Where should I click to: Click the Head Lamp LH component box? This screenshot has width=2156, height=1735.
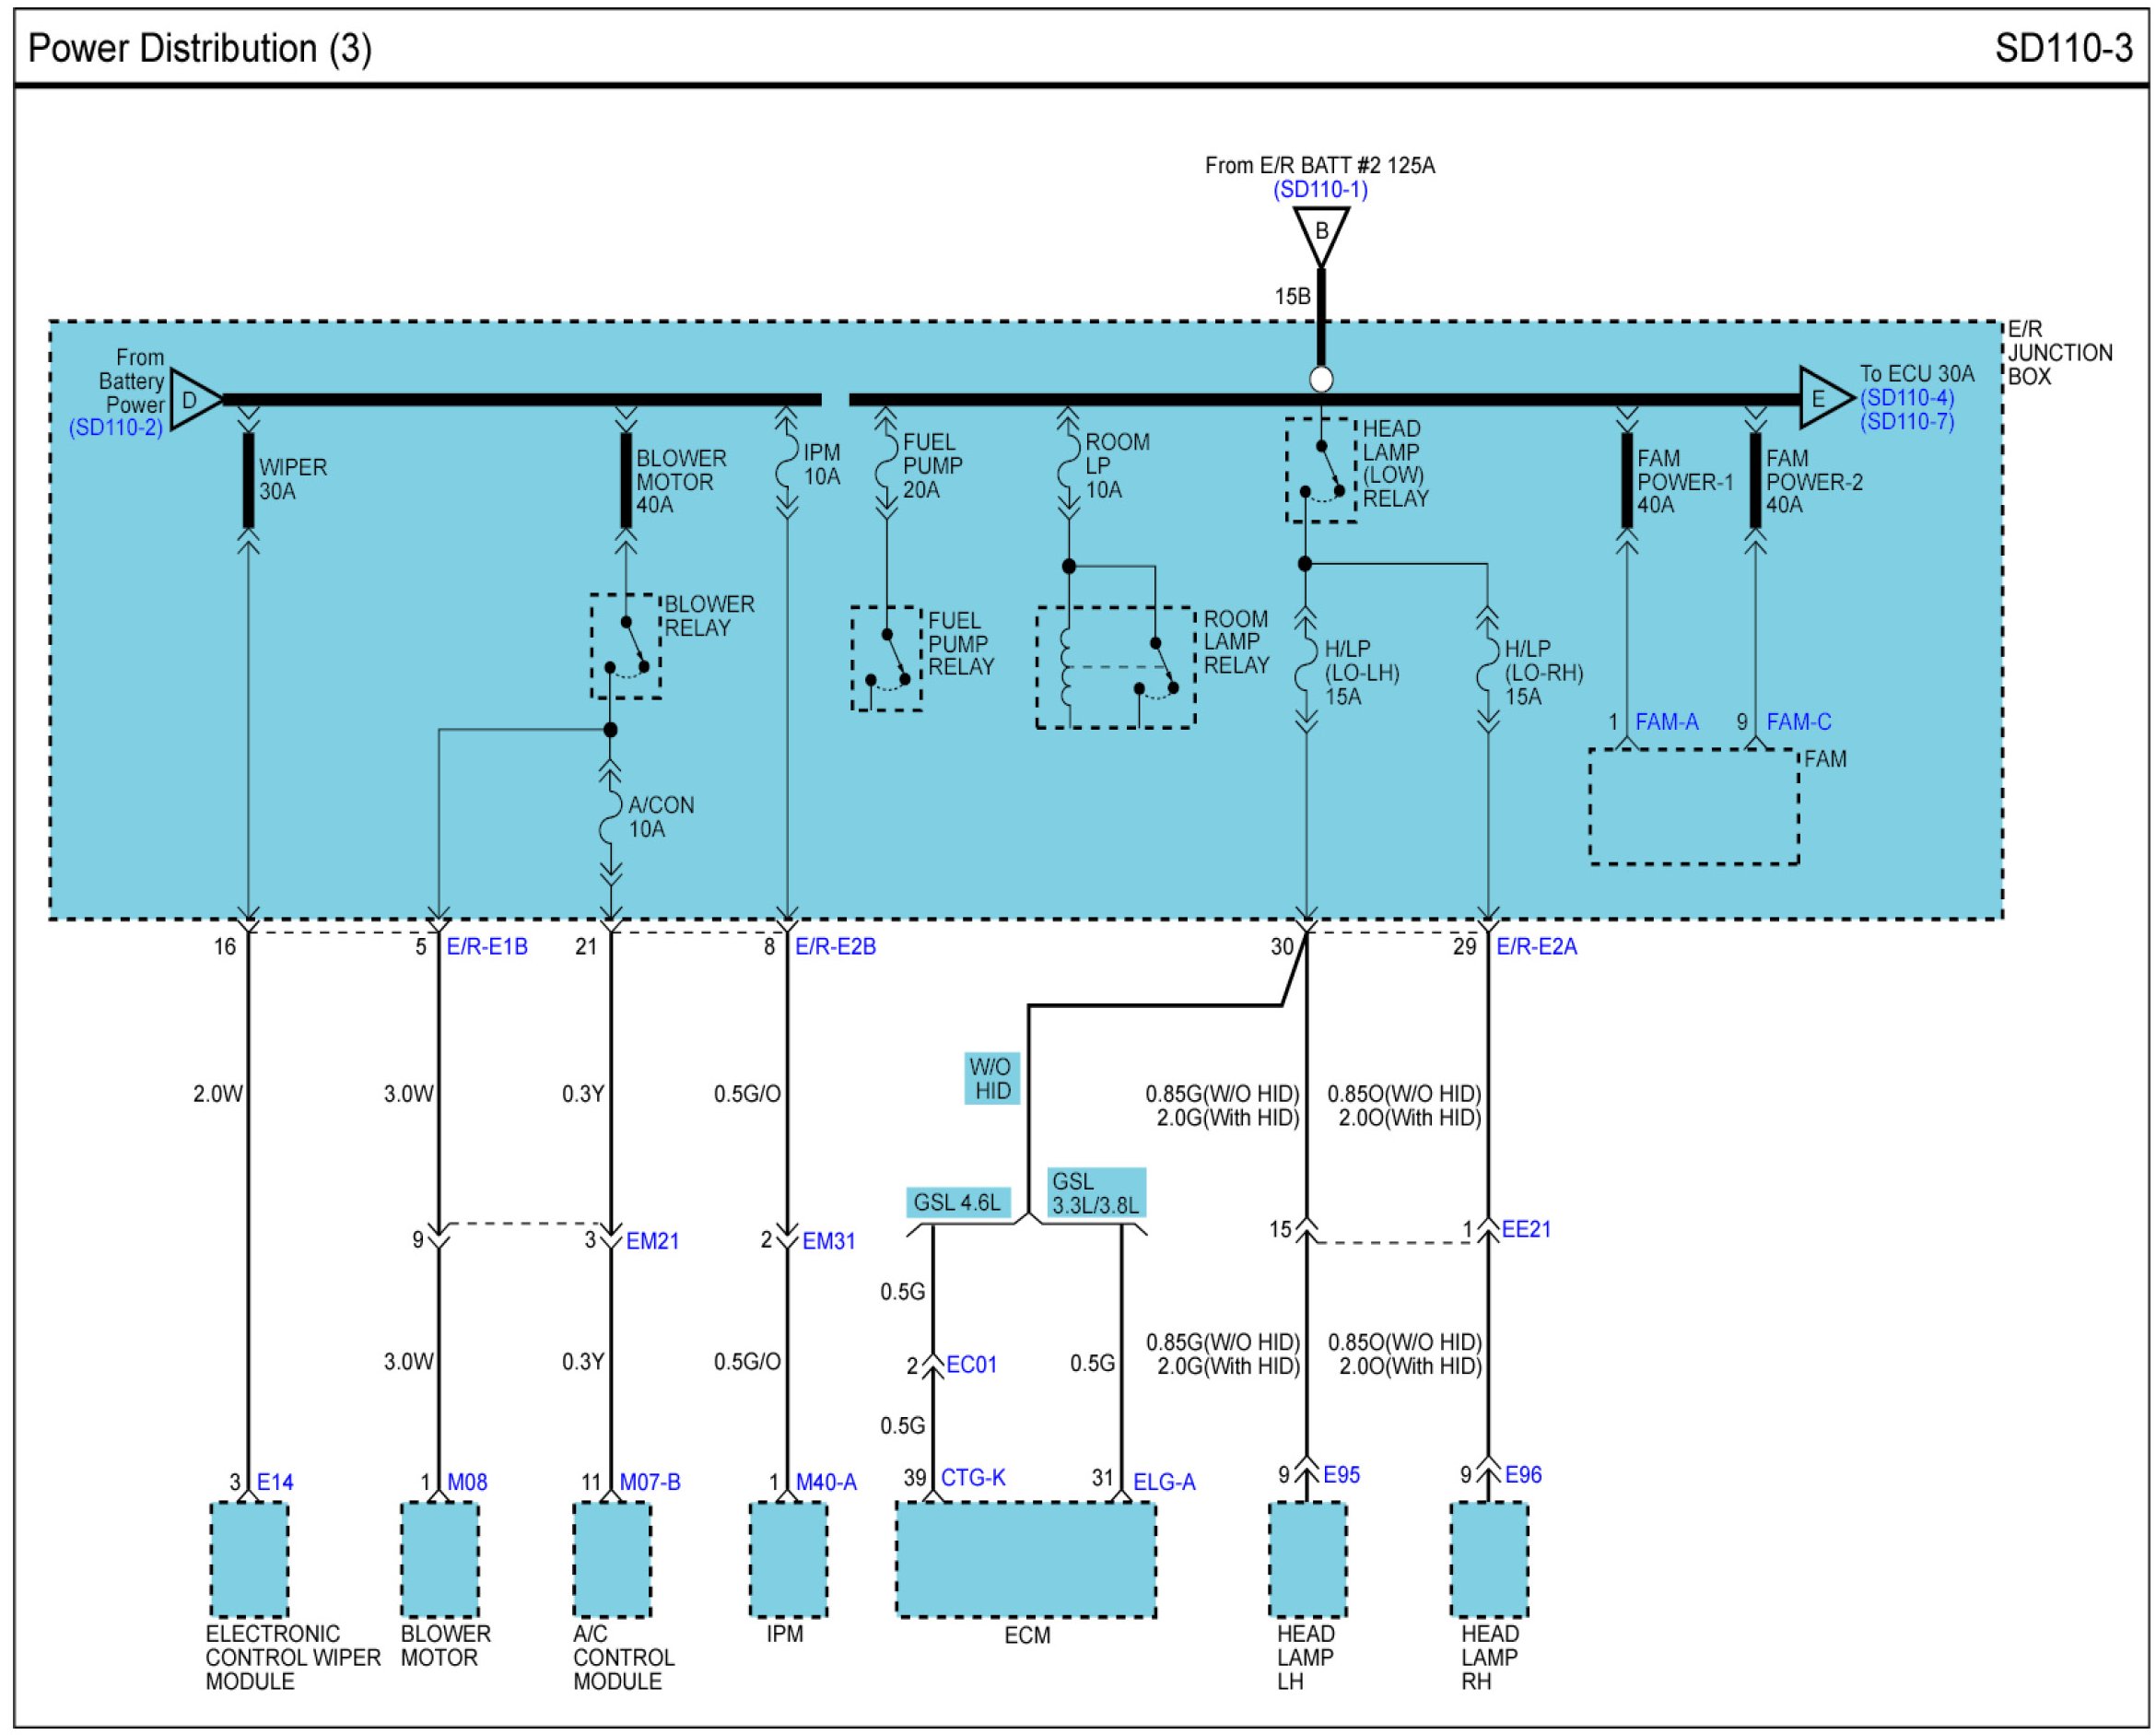[x=1307, y=1560]
